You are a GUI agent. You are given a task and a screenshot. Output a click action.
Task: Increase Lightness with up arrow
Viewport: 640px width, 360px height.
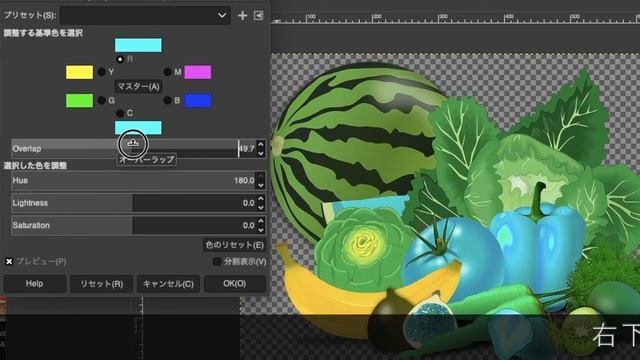pos(261,198)
